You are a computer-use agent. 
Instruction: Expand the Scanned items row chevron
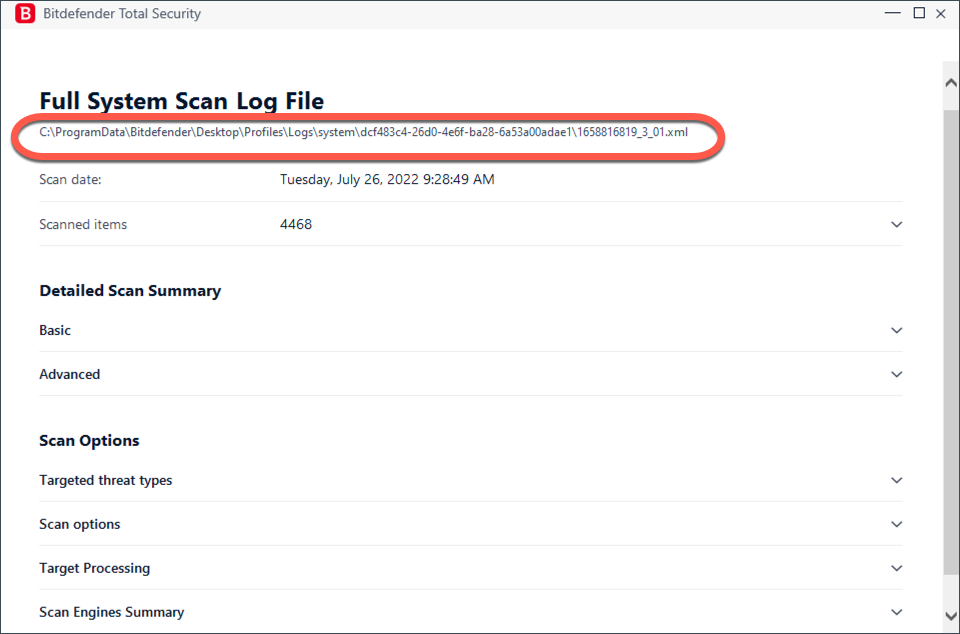pyautogui.click(x=896, y=225)
